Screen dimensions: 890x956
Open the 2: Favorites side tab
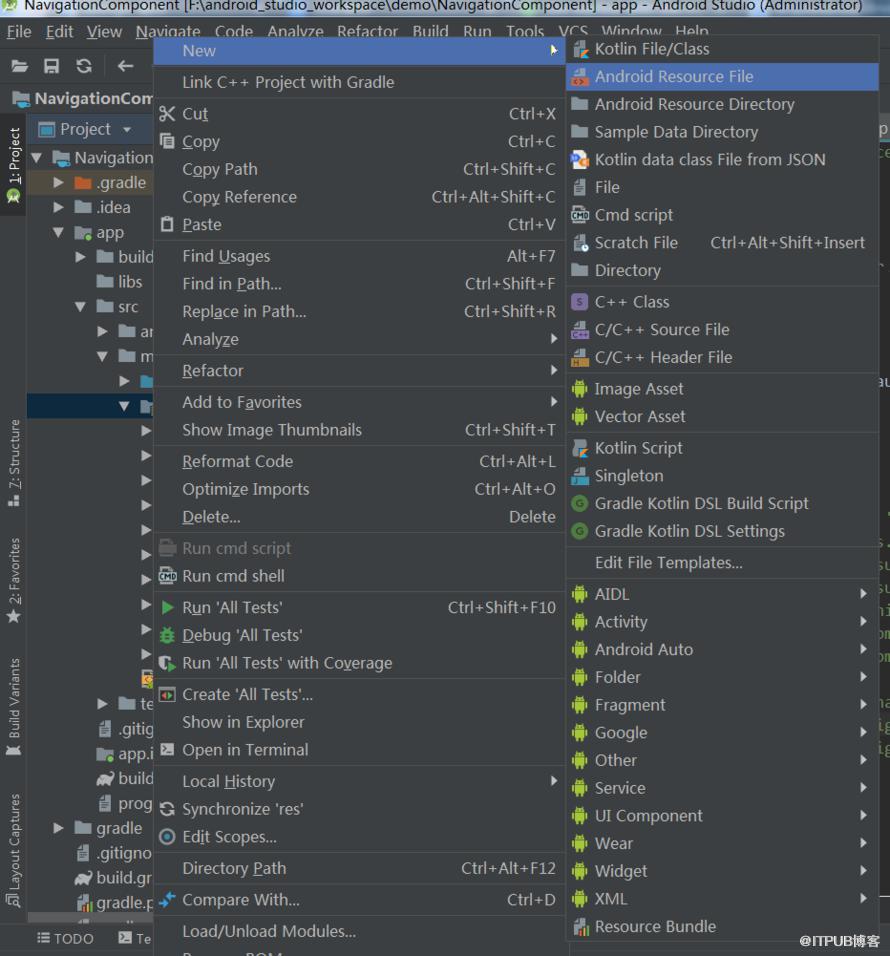tap(14, 580)
